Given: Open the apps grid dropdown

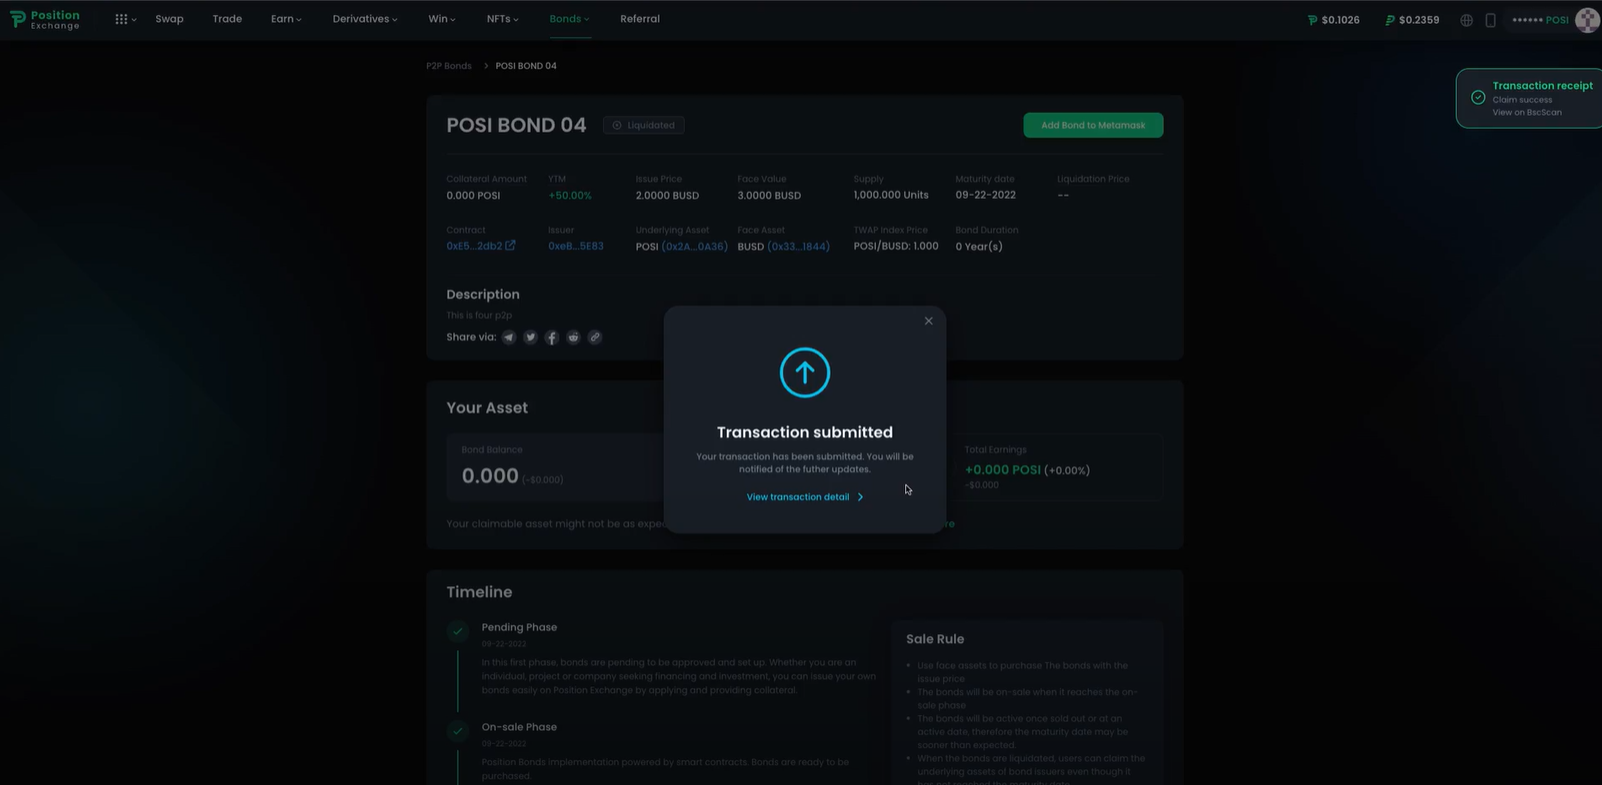Looking at the screenshot, I should [124, 19].
